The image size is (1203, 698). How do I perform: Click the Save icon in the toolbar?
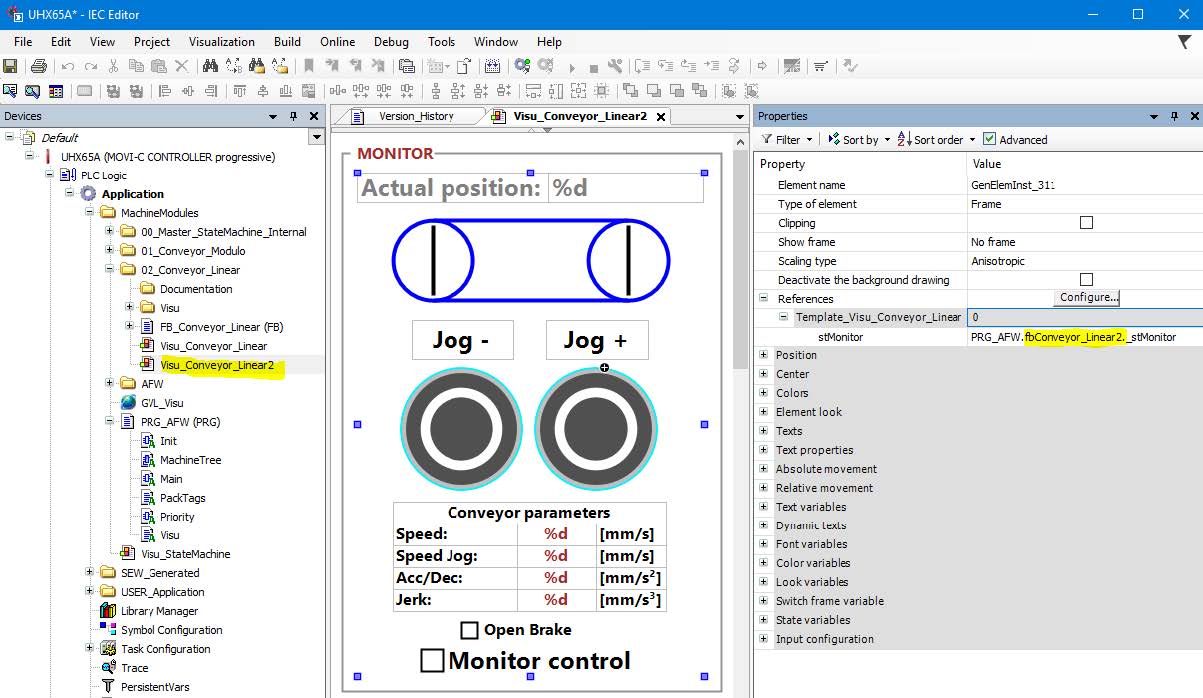10,67
